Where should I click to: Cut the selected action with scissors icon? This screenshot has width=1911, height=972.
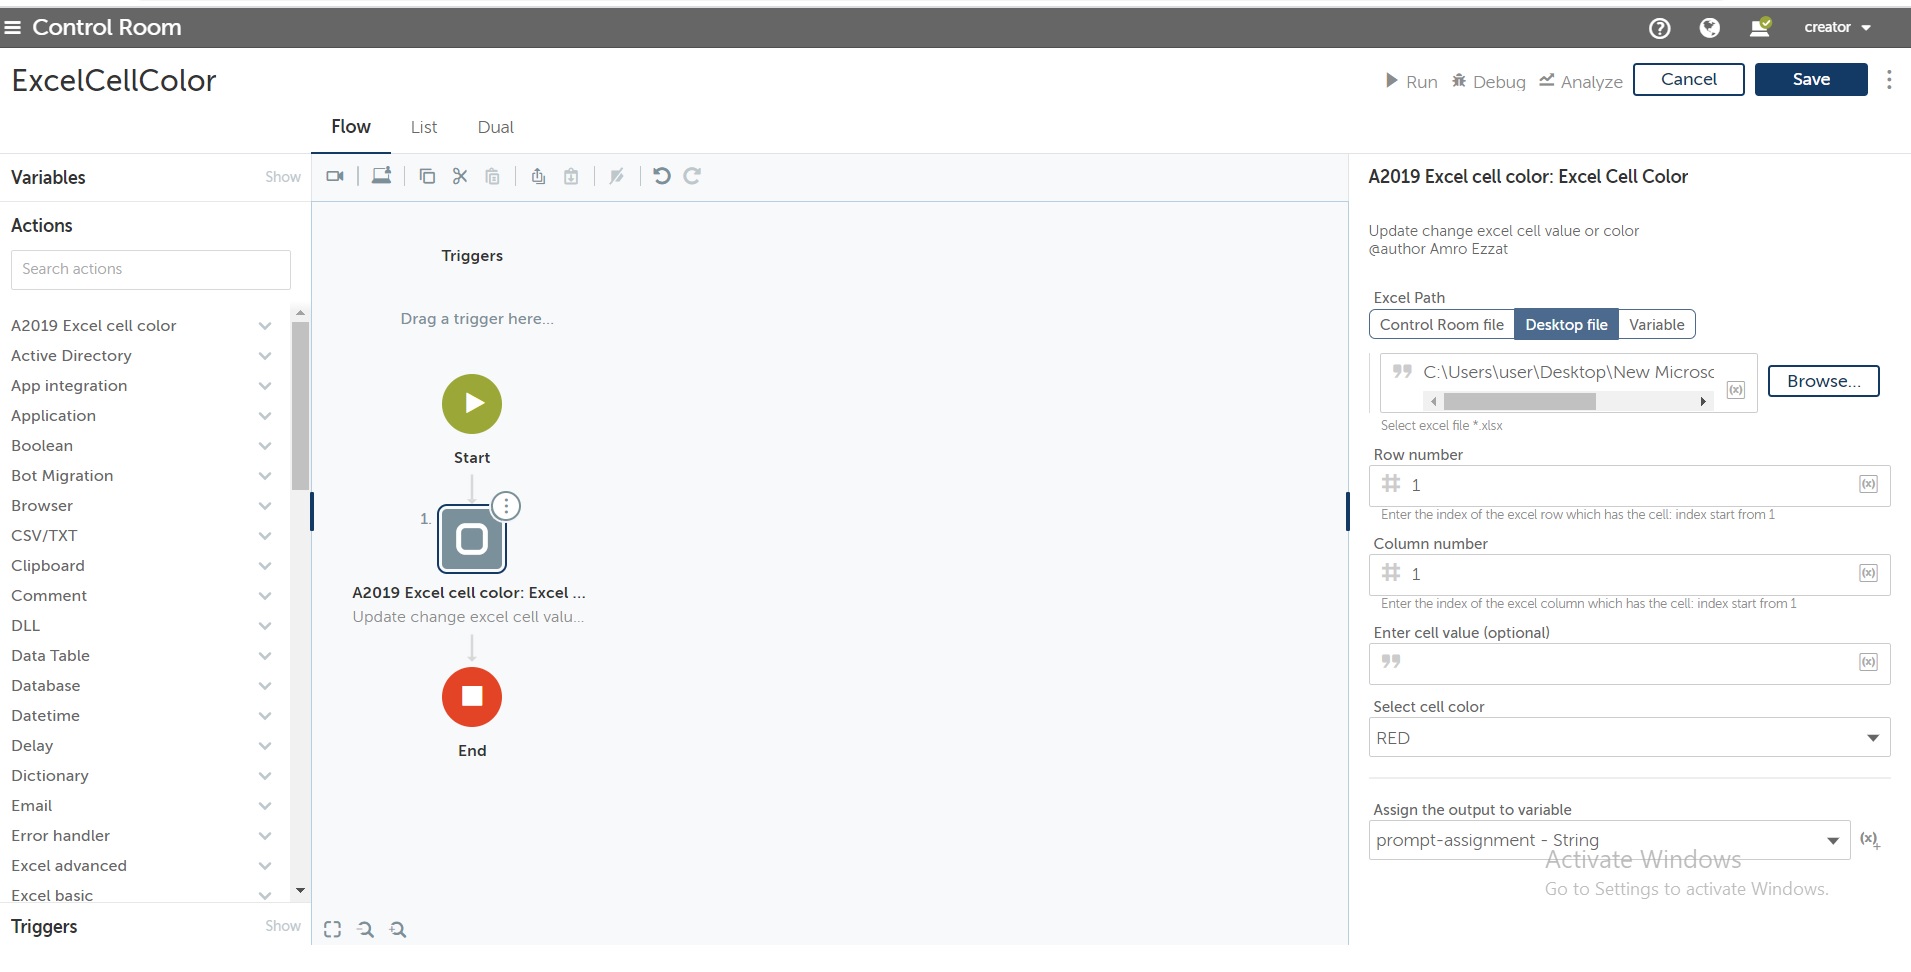(460, 176)
